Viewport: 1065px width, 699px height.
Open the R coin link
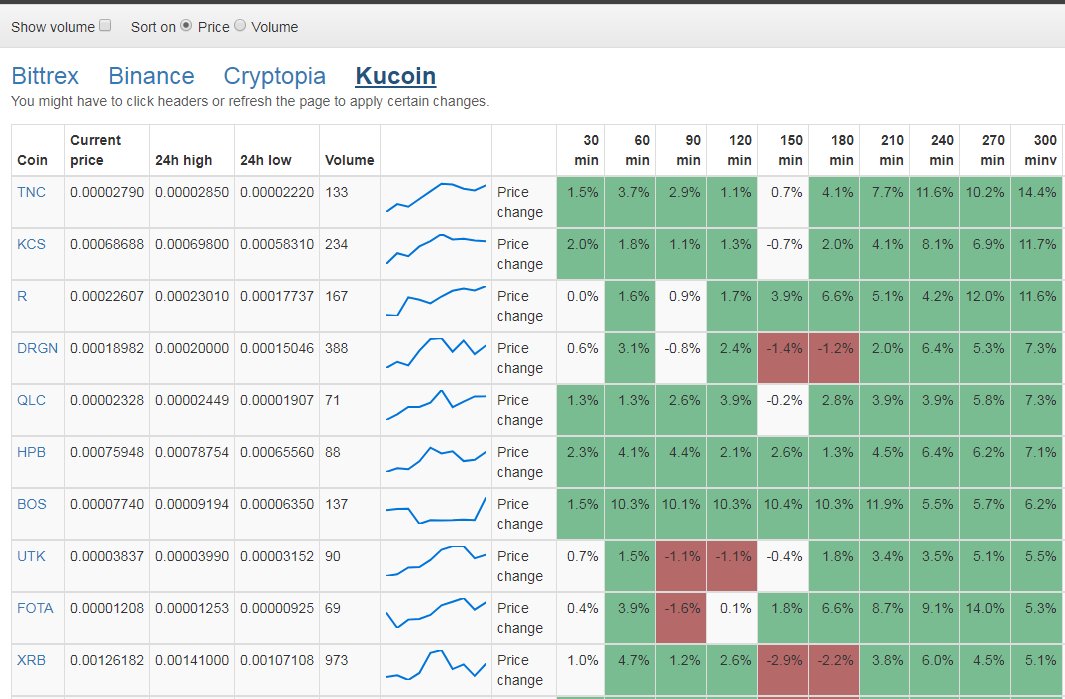click(x=22, y=296)
